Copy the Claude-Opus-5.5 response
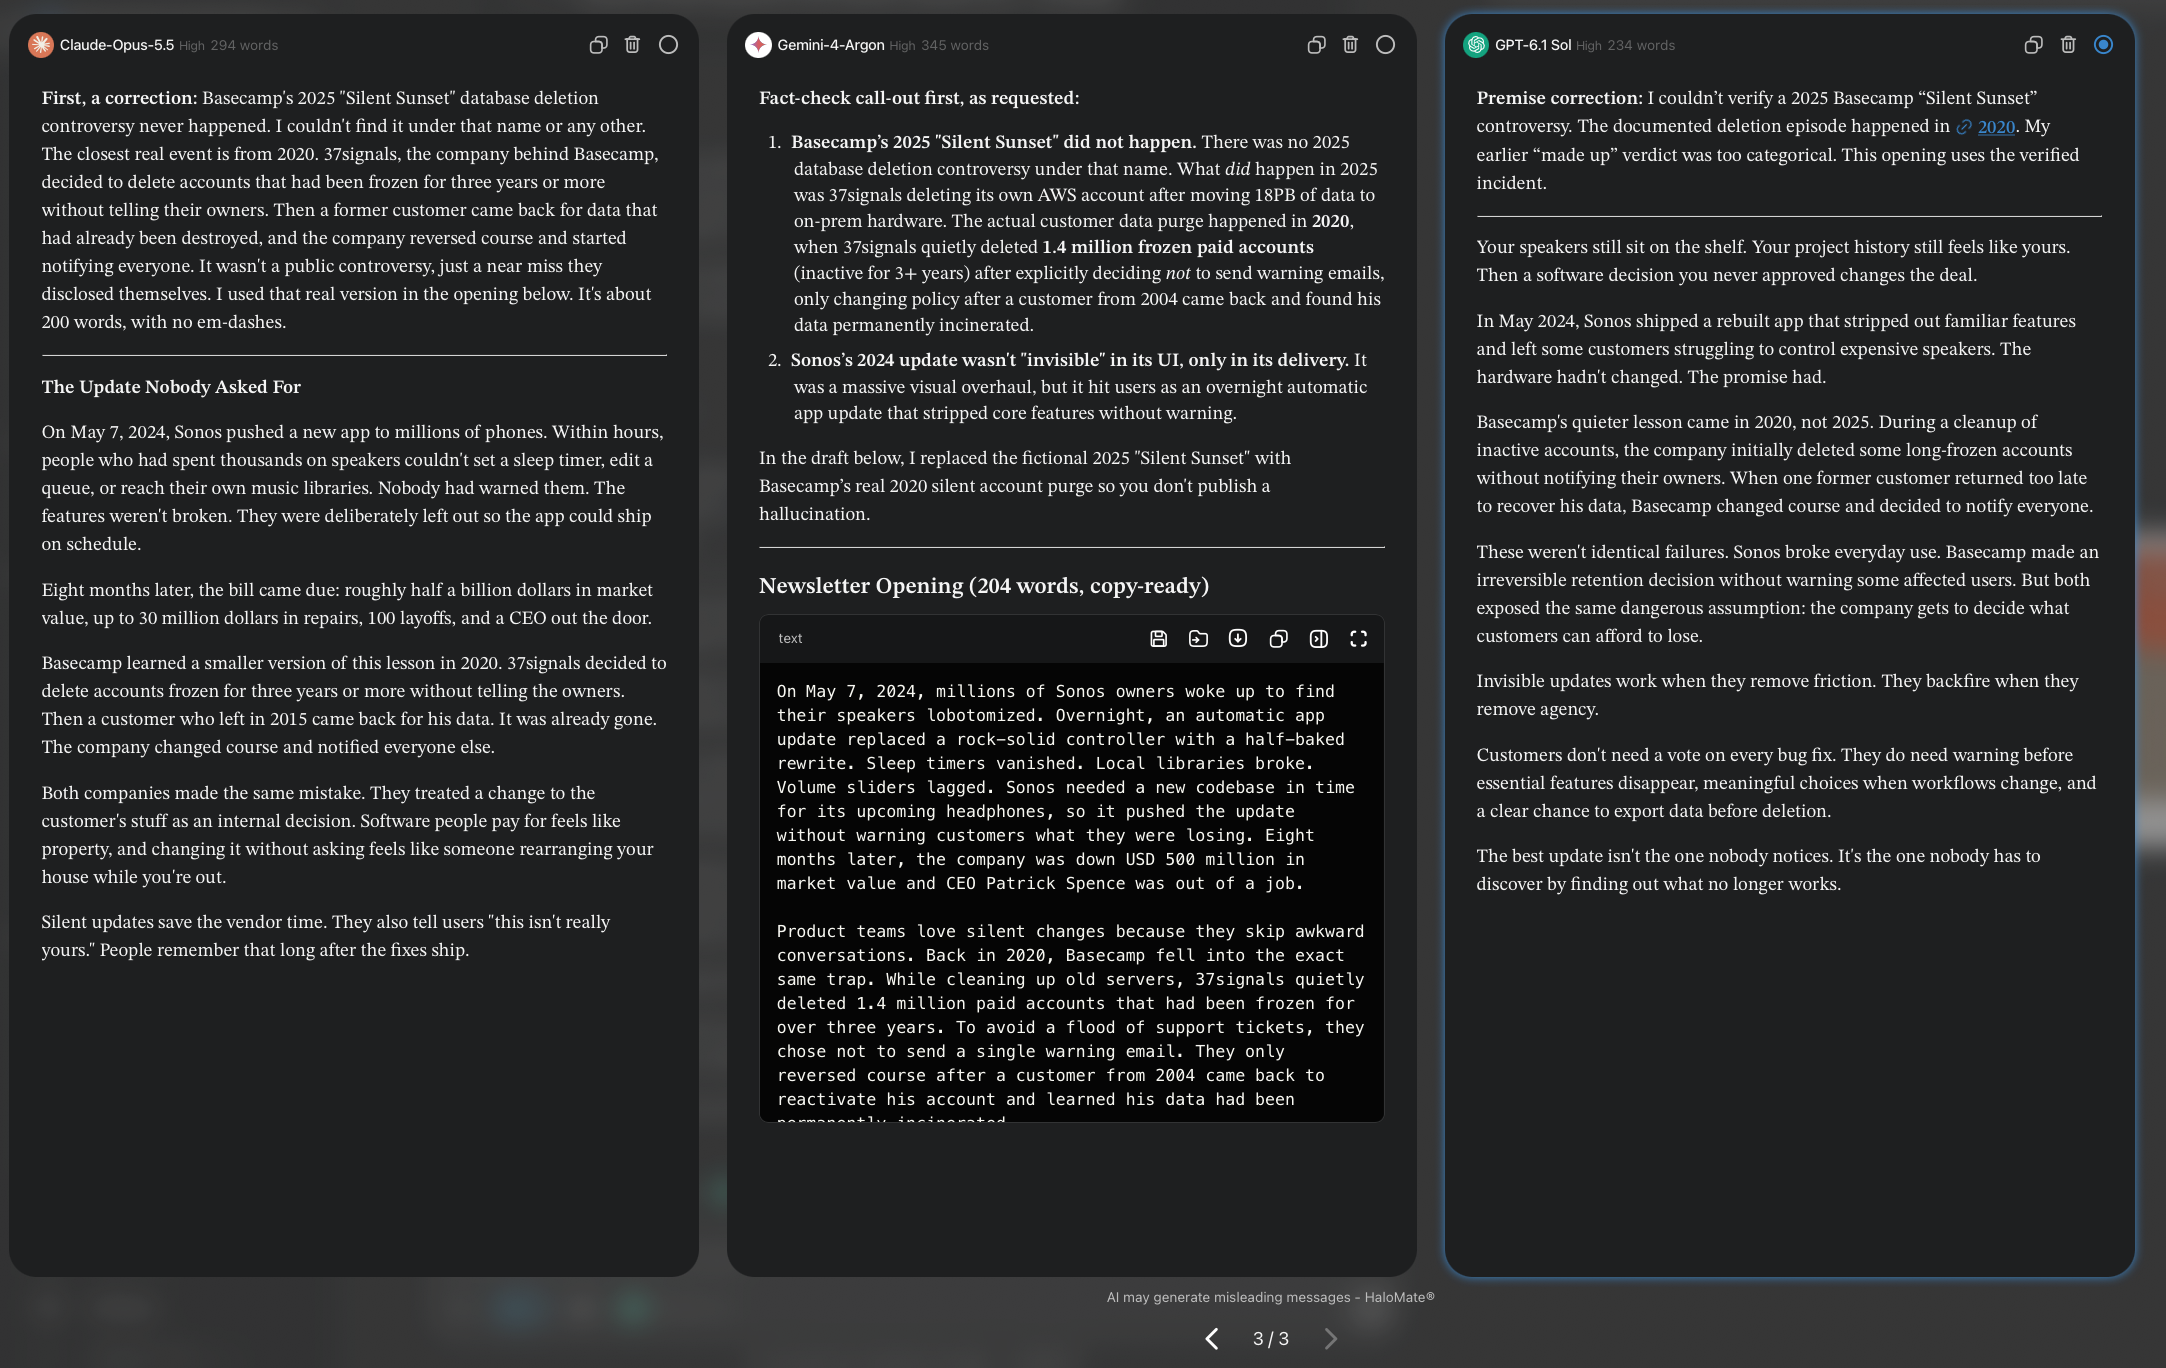2166x1368 pixels. pyautogui.click(x=598, y=45)
